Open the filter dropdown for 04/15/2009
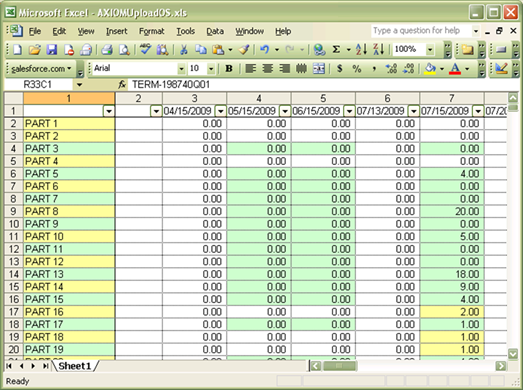Image resolution: width=523 pixels, height=390 pixels. pyautogui.click(x=220, y=111)
